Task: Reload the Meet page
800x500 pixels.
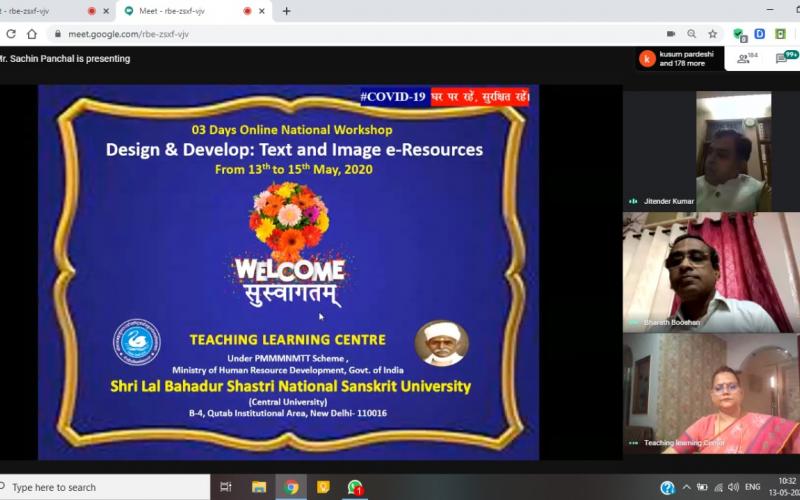Action: (x=11, y=34)
